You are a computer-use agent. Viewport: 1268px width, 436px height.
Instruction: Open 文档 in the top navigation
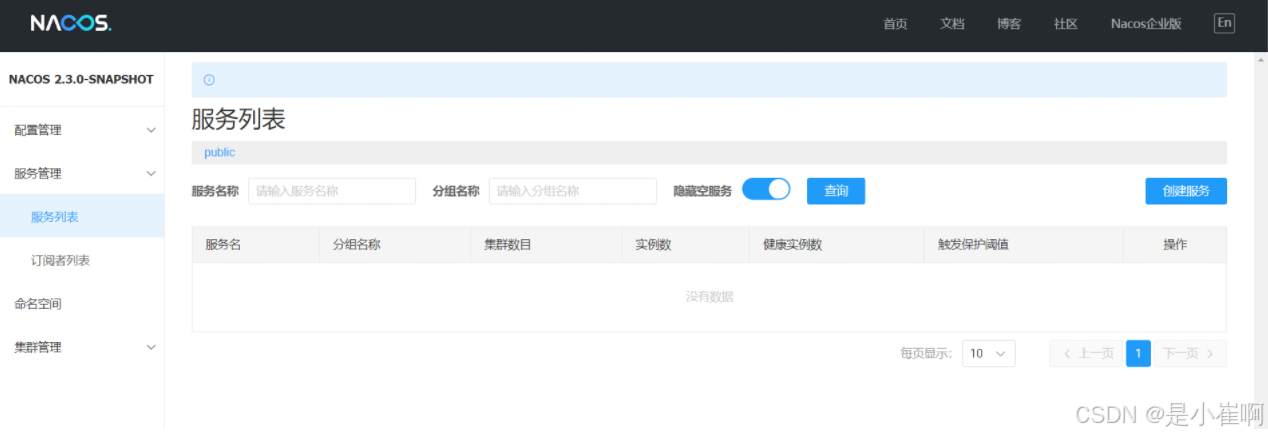pyautogui.click(x=952, y=24)
